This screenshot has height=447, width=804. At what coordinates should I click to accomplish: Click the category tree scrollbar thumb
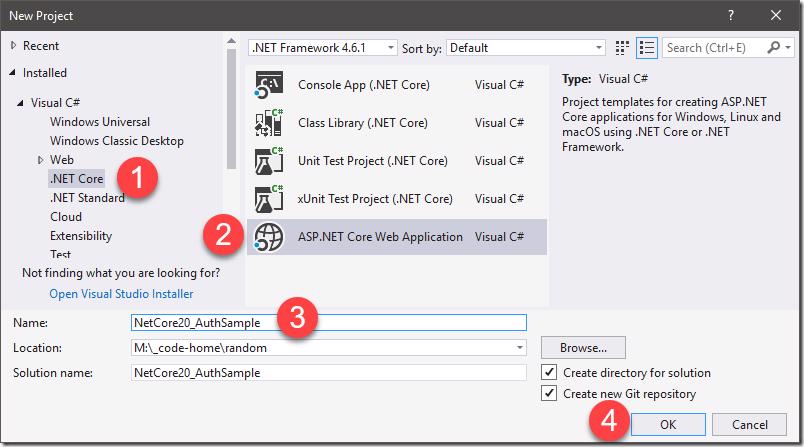231,109
